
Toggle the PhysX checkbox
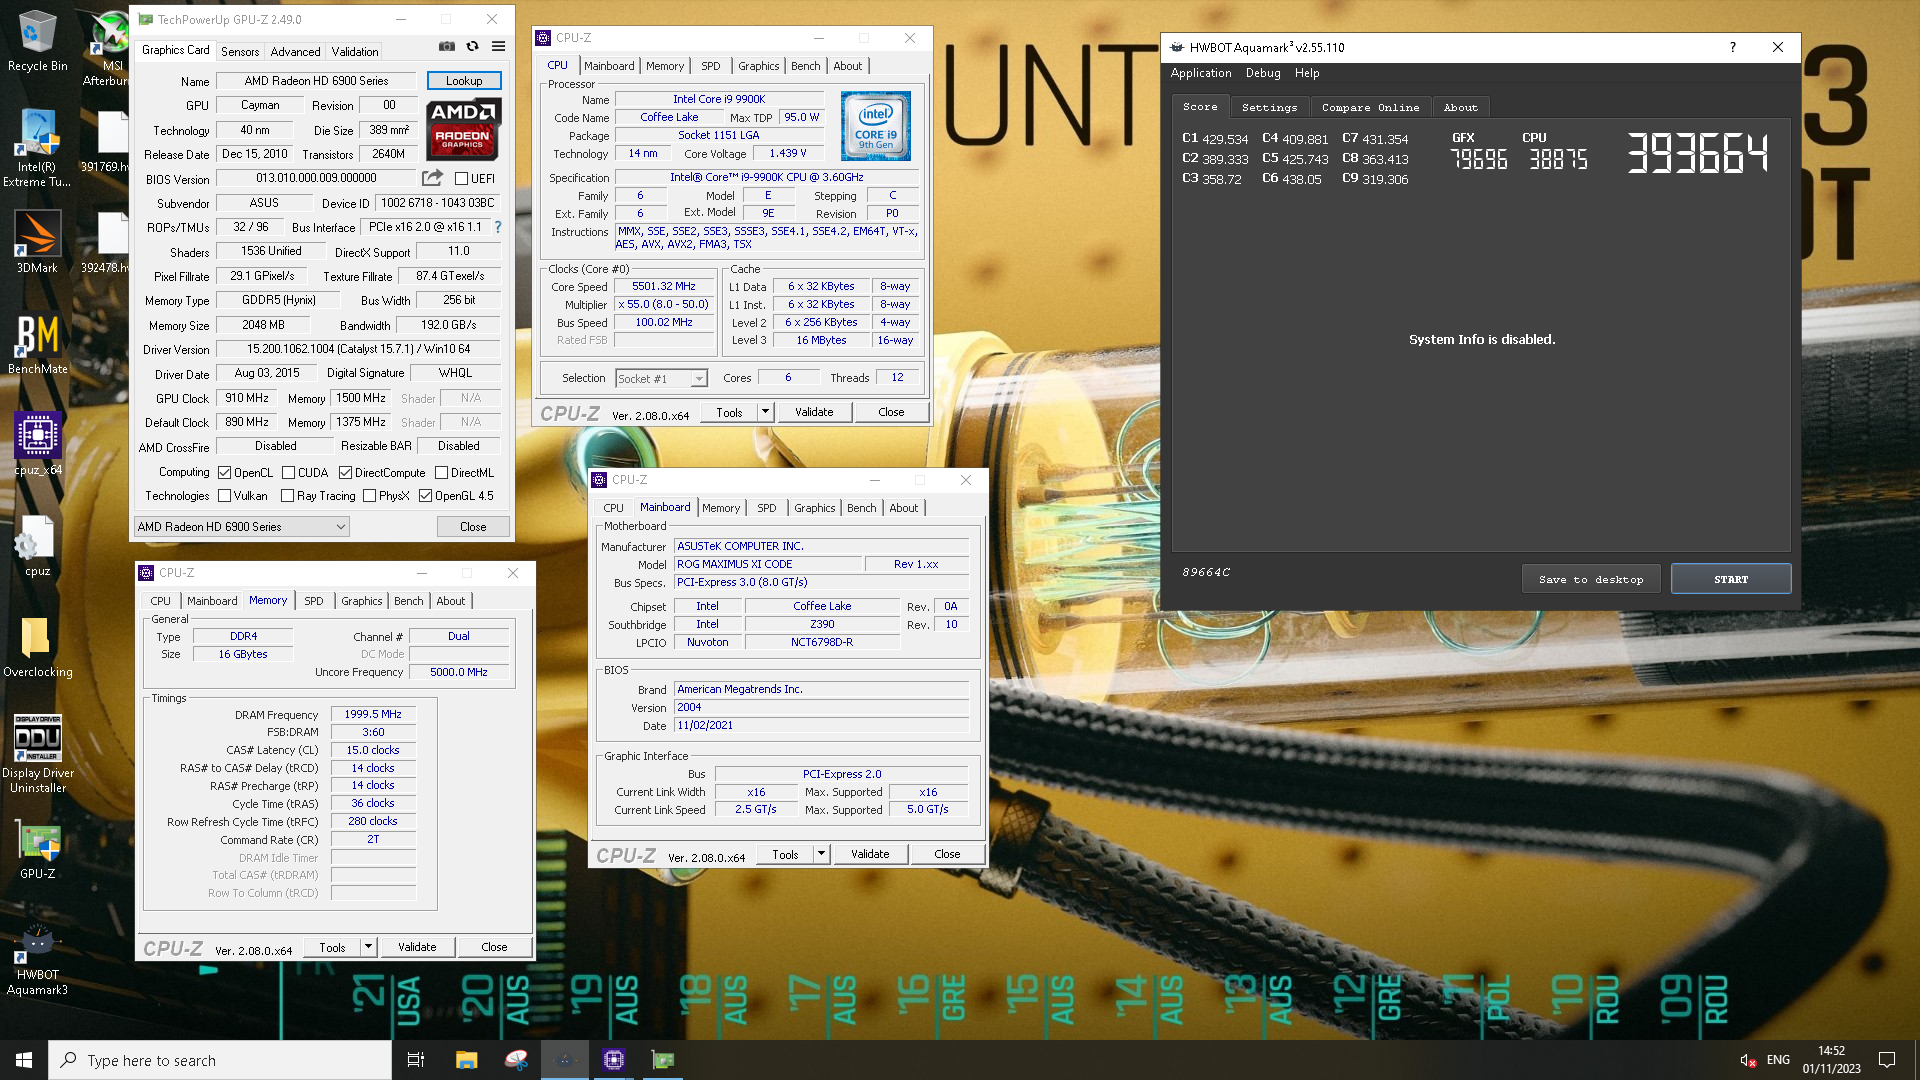click(x=370, y=496)
